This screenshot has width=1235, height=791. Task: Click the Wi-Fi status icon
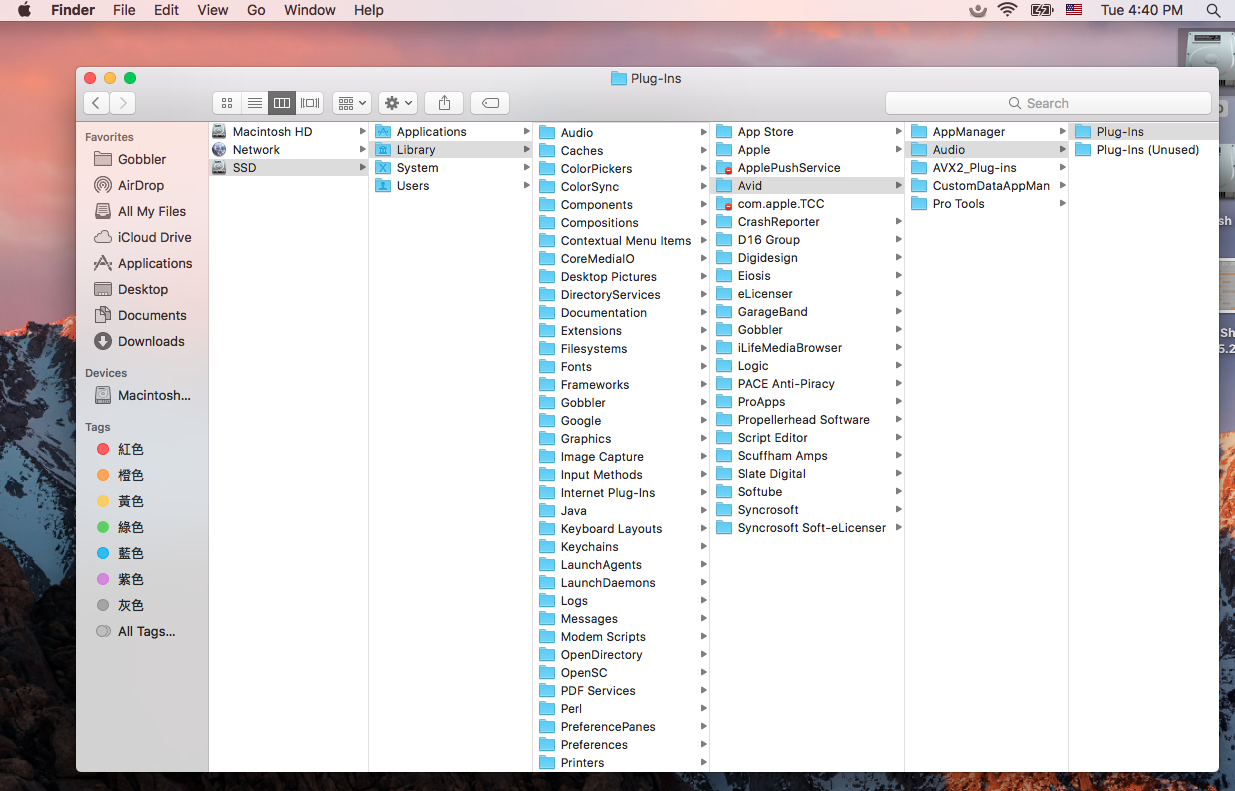point(1007,10)
